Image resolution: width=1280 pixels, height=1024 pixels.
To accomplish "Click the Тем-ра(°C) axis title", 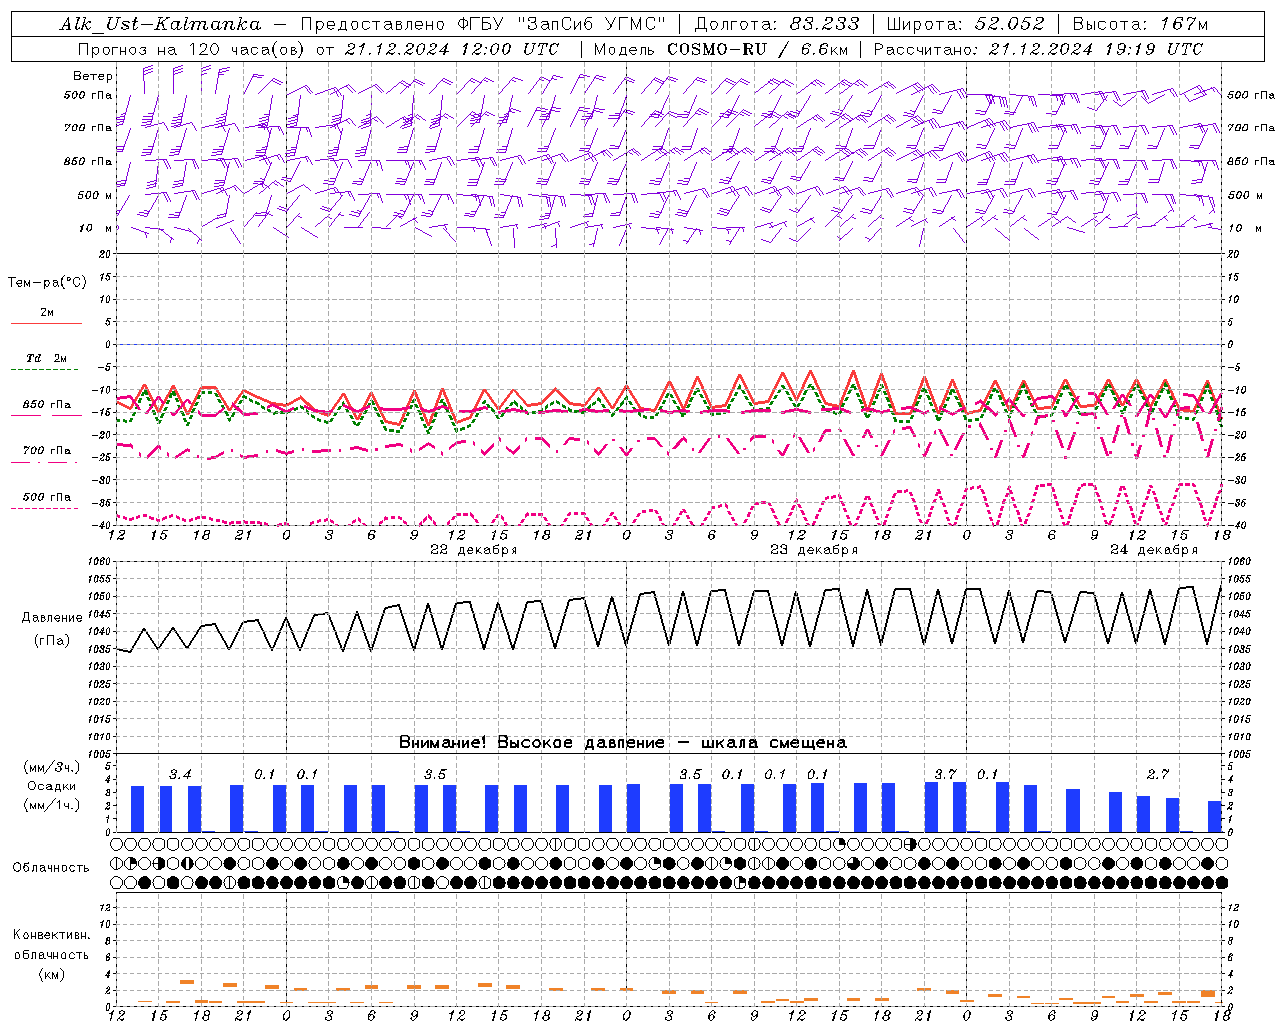I will click(x=47, y=283).
